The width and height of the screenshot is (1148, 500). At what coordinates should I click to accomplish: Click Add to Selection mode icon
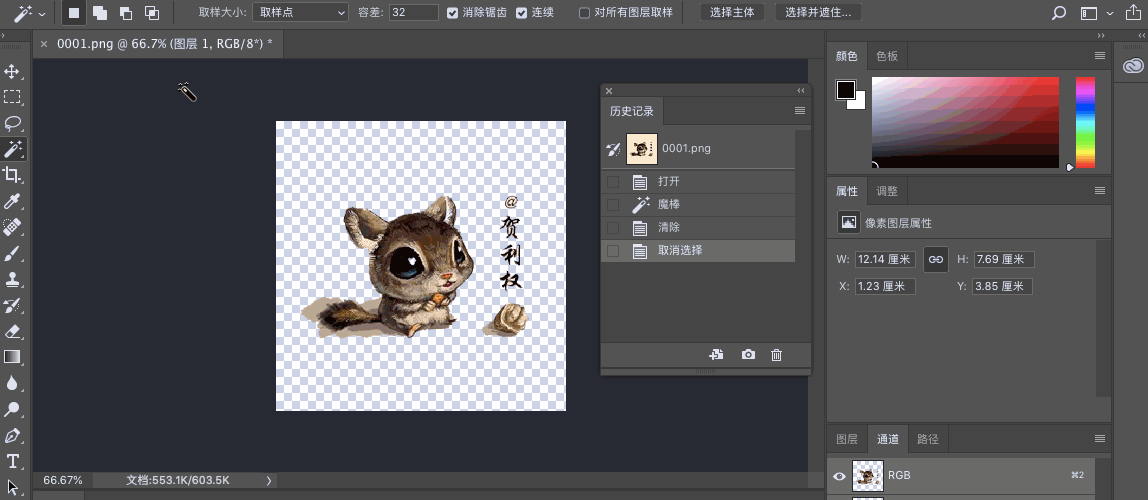100,12
